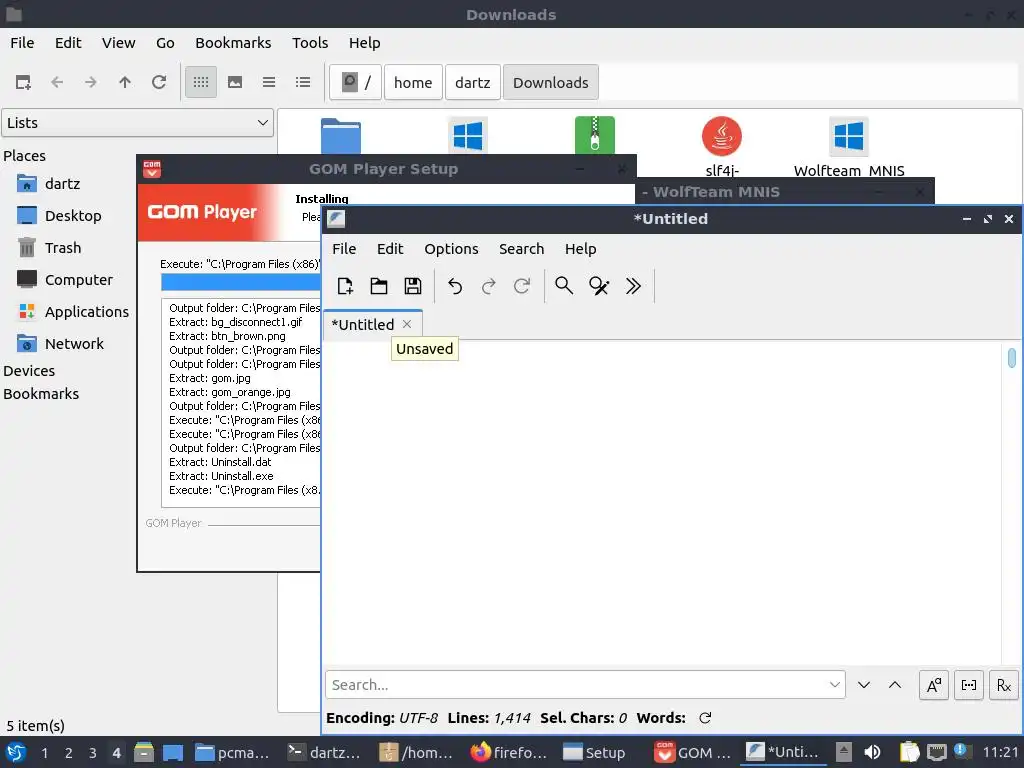Switch to icon view in the file manager

point(201,82)
